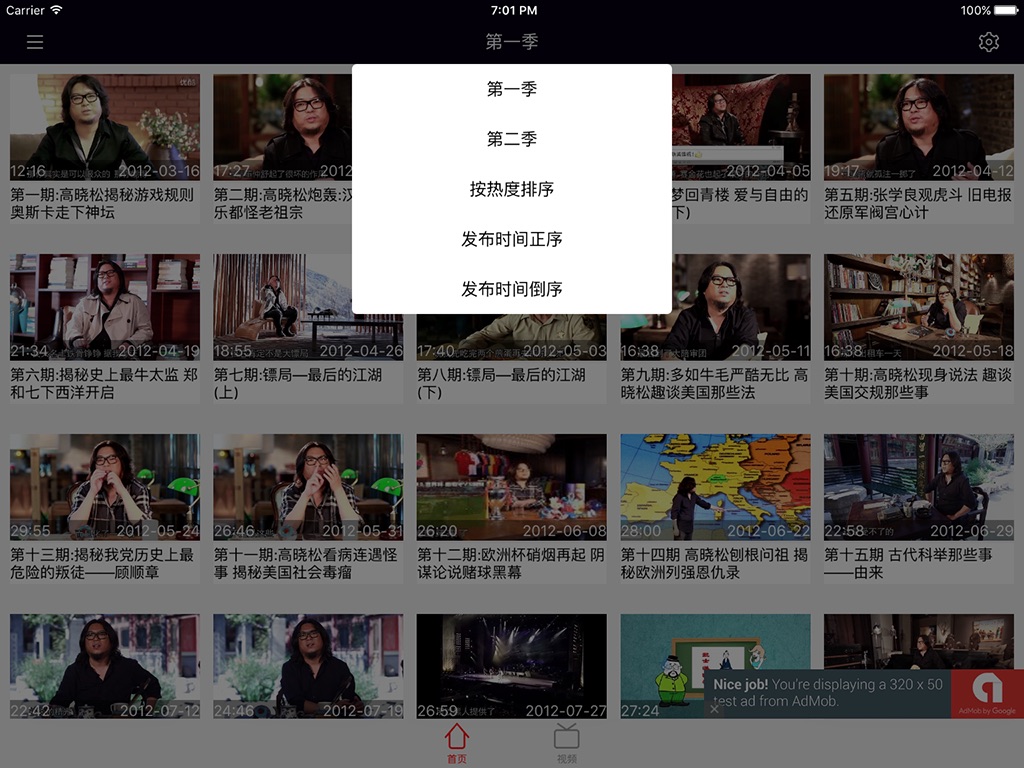Tap the AdMob test ad banner text
Screen dimensions: 1024x768
point(827,693)
